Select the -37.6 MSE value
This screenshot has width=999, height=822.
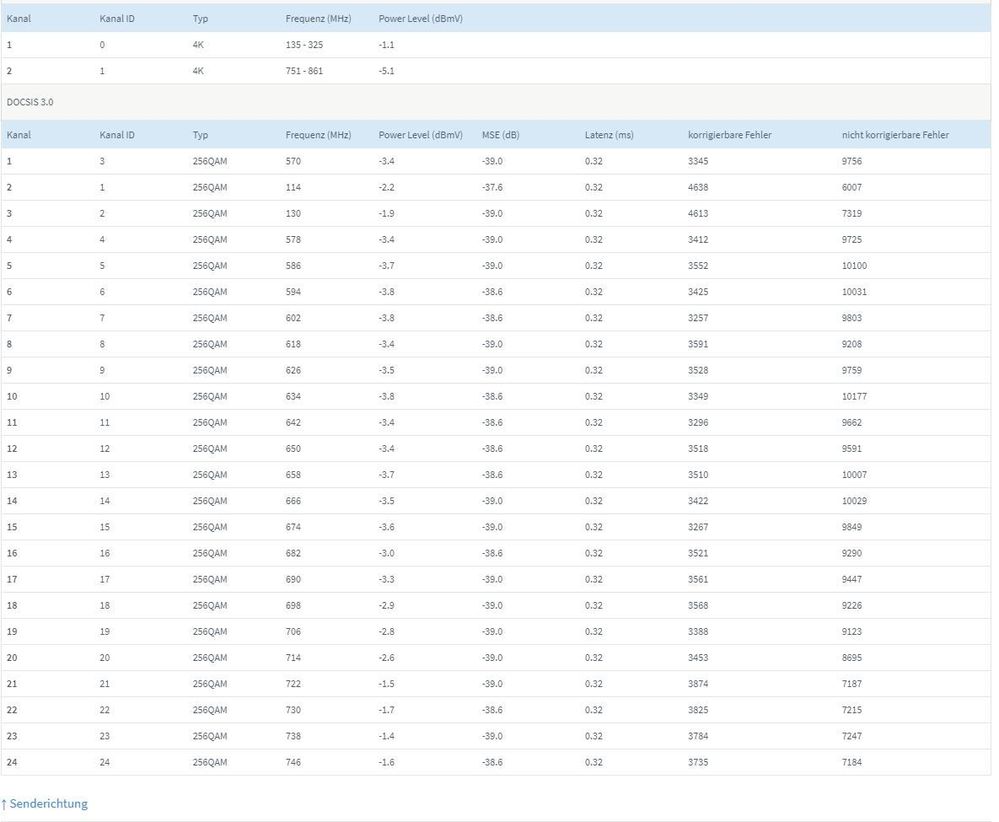[492, 187]
